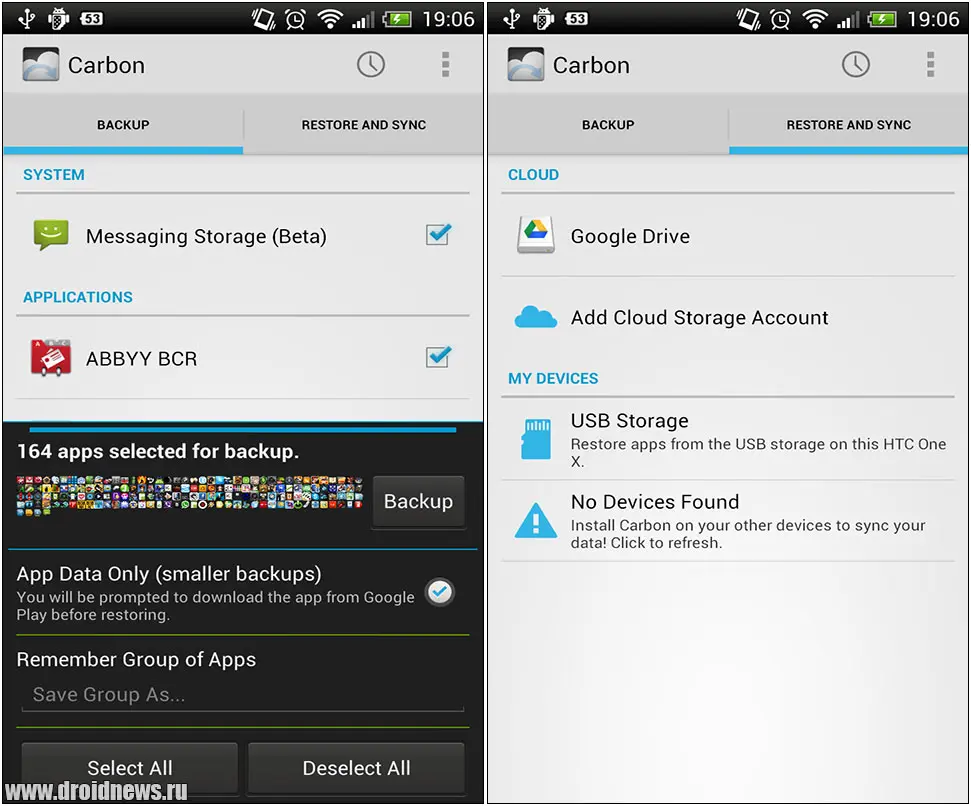971x806 pixels.
Task: Tap the ABBYY BCR label
Action: coord(141,358)
